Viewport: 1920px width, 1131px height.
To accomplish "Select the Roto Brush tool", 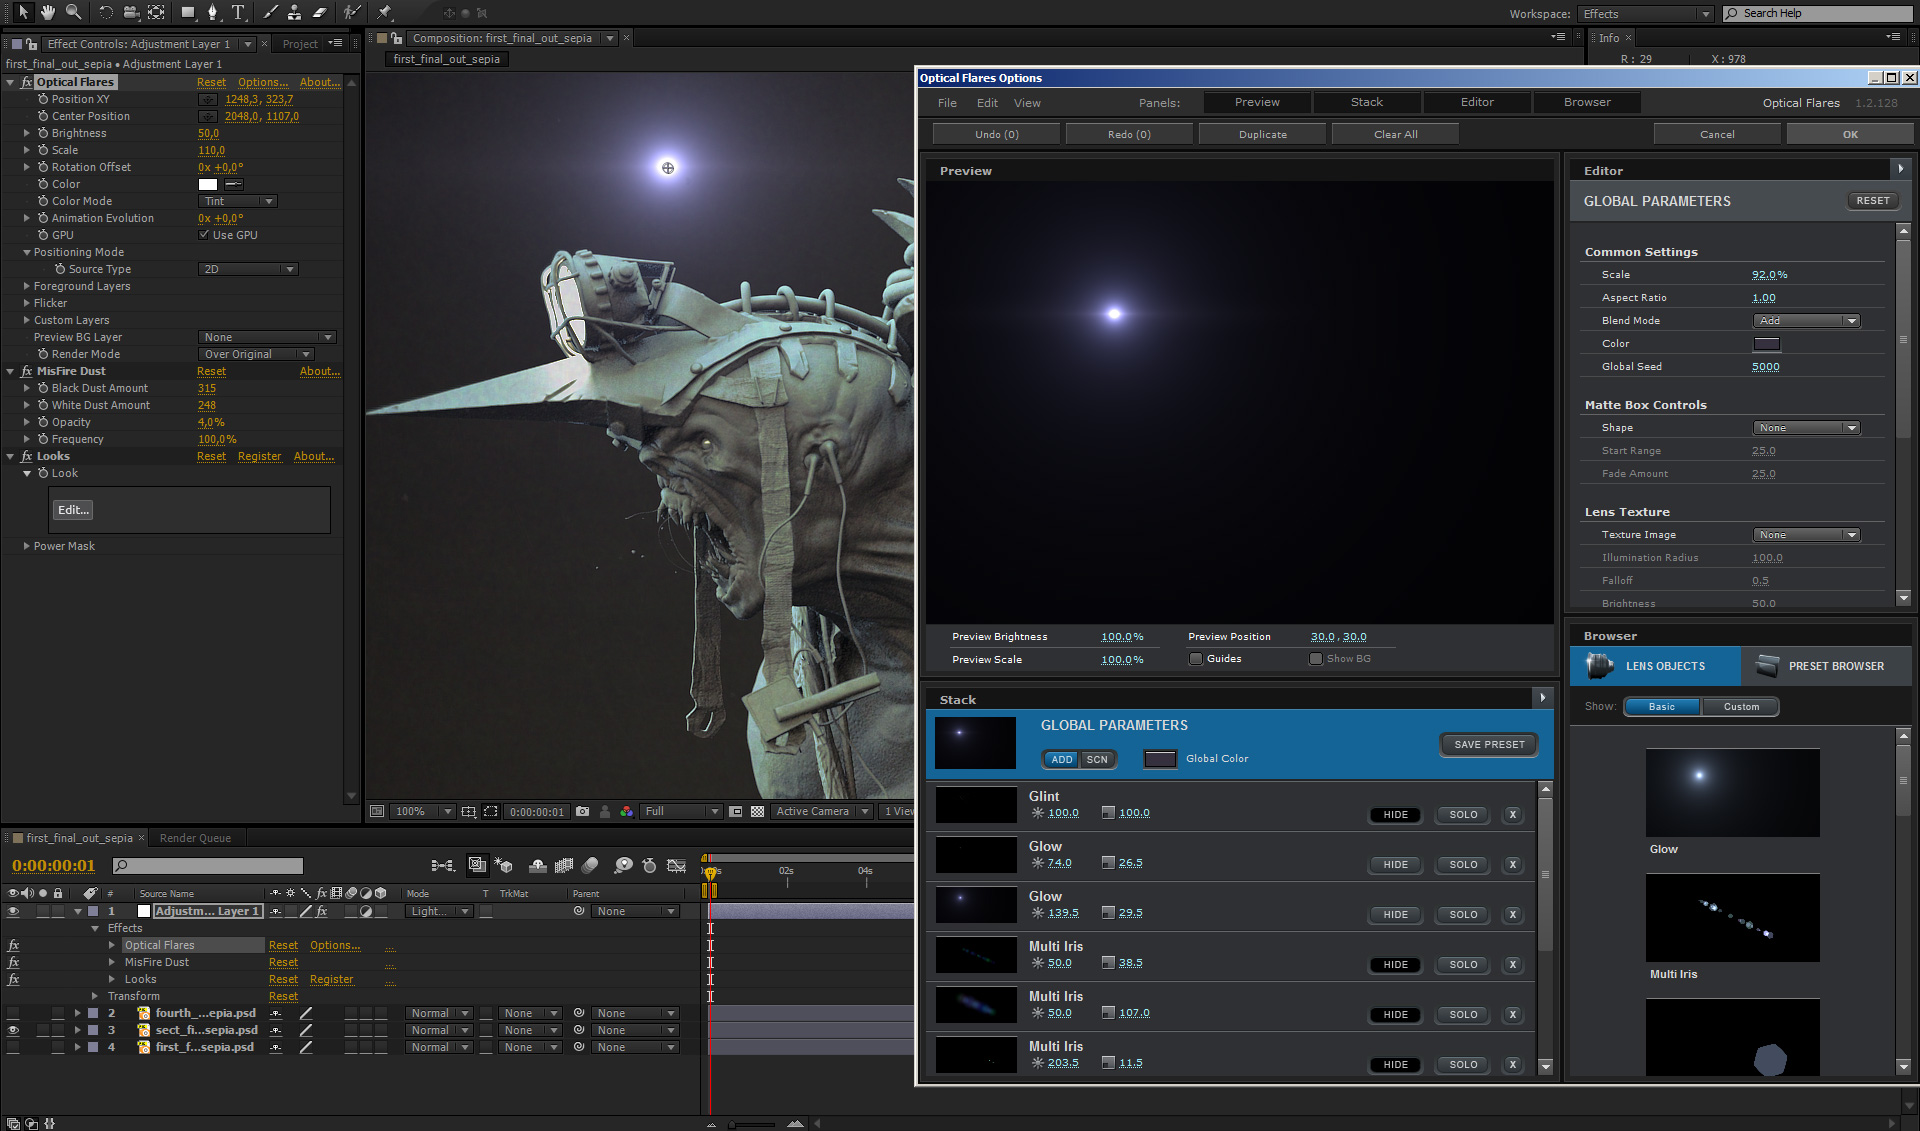I will tap(352, 12).
